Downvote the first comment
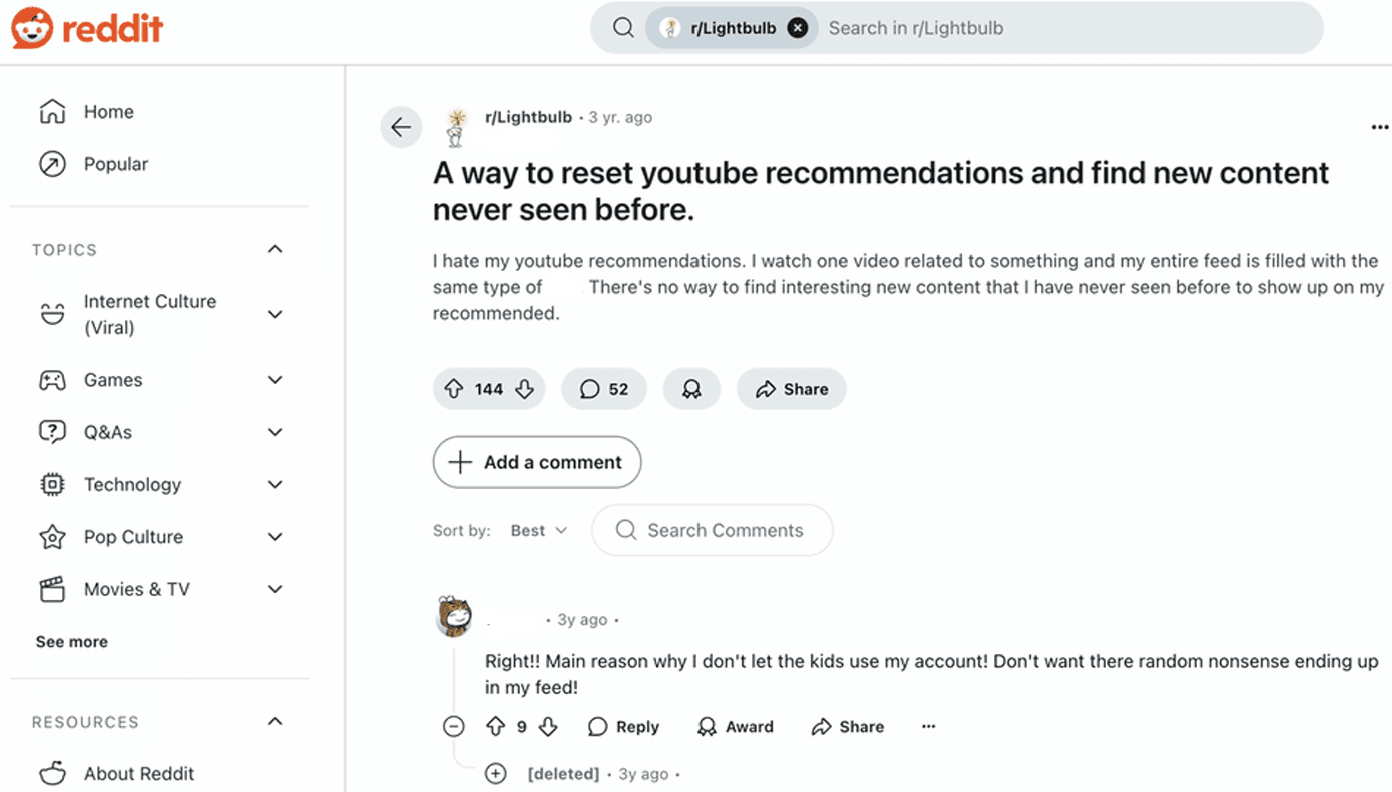This screenshot has width=1392, height=792. (548, 726)
